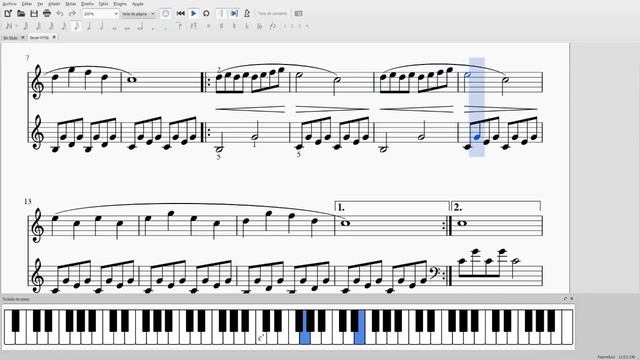Activate the image capture tool

point(298,13)
